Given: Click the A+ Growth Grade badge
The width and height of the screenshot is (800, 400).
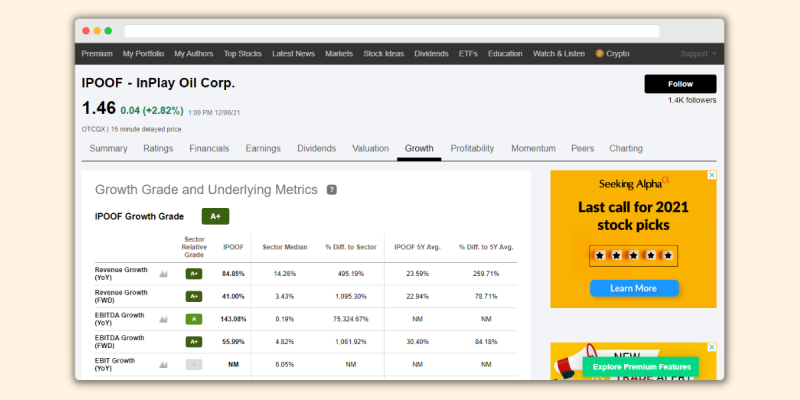Looking at the screenshot, I should pyautogui.click(x=215, y=216).
